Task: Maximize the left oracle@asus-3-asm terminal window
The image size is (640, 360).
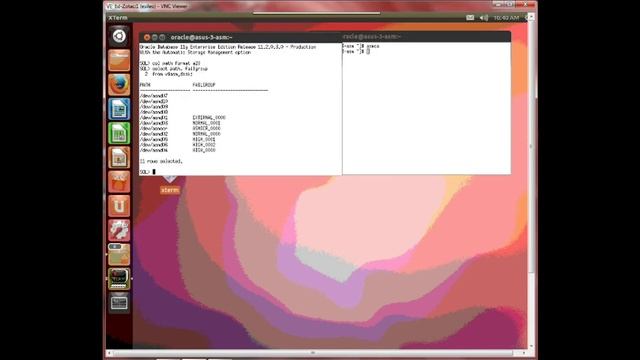Action: tap(162, 37)
